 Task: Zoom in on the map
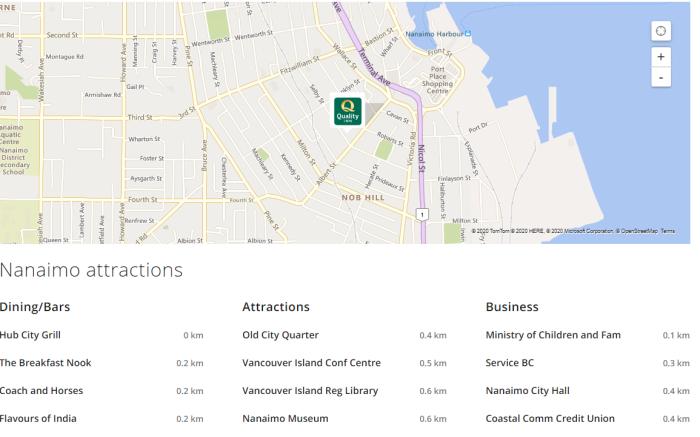(660, 57)
